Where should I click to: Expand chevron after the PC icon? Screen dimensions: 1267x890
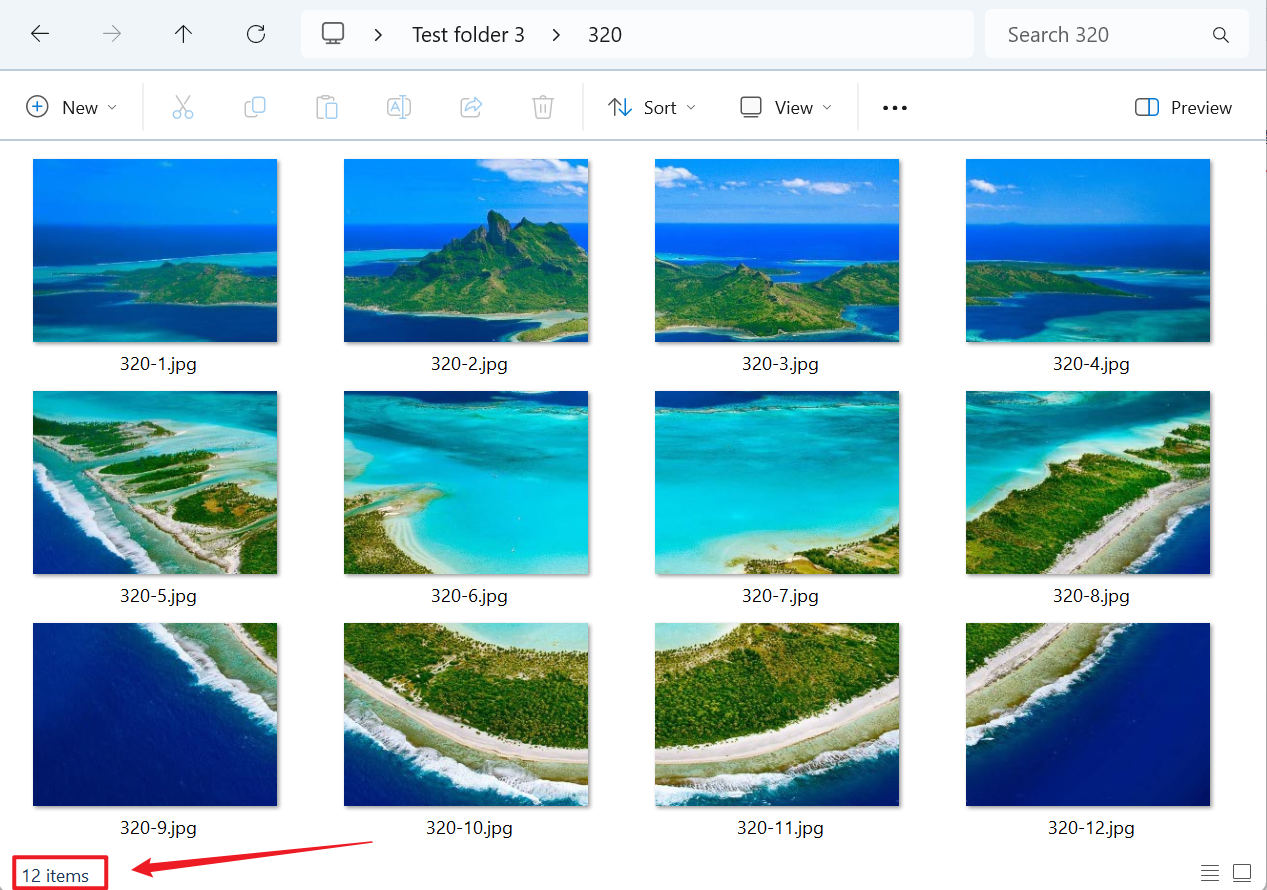click(378, 35)
